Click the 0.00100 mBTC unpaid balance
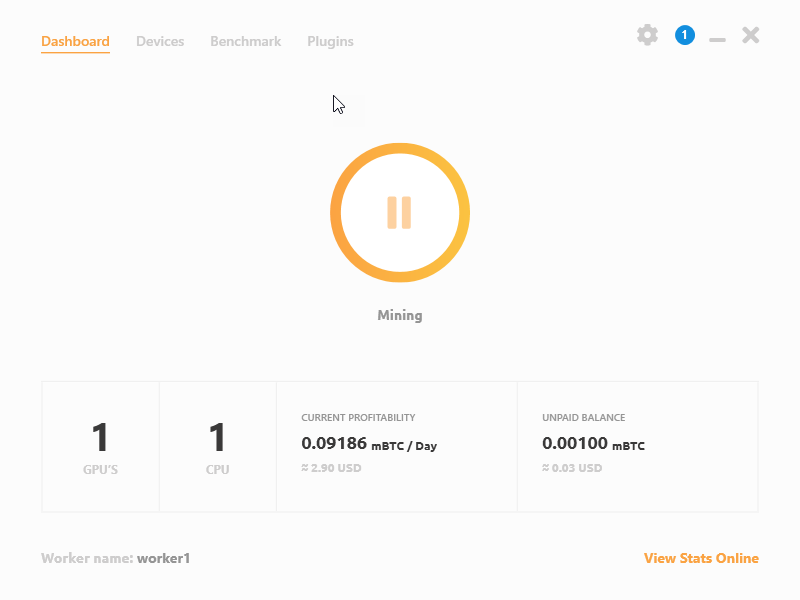 [593, 444]
